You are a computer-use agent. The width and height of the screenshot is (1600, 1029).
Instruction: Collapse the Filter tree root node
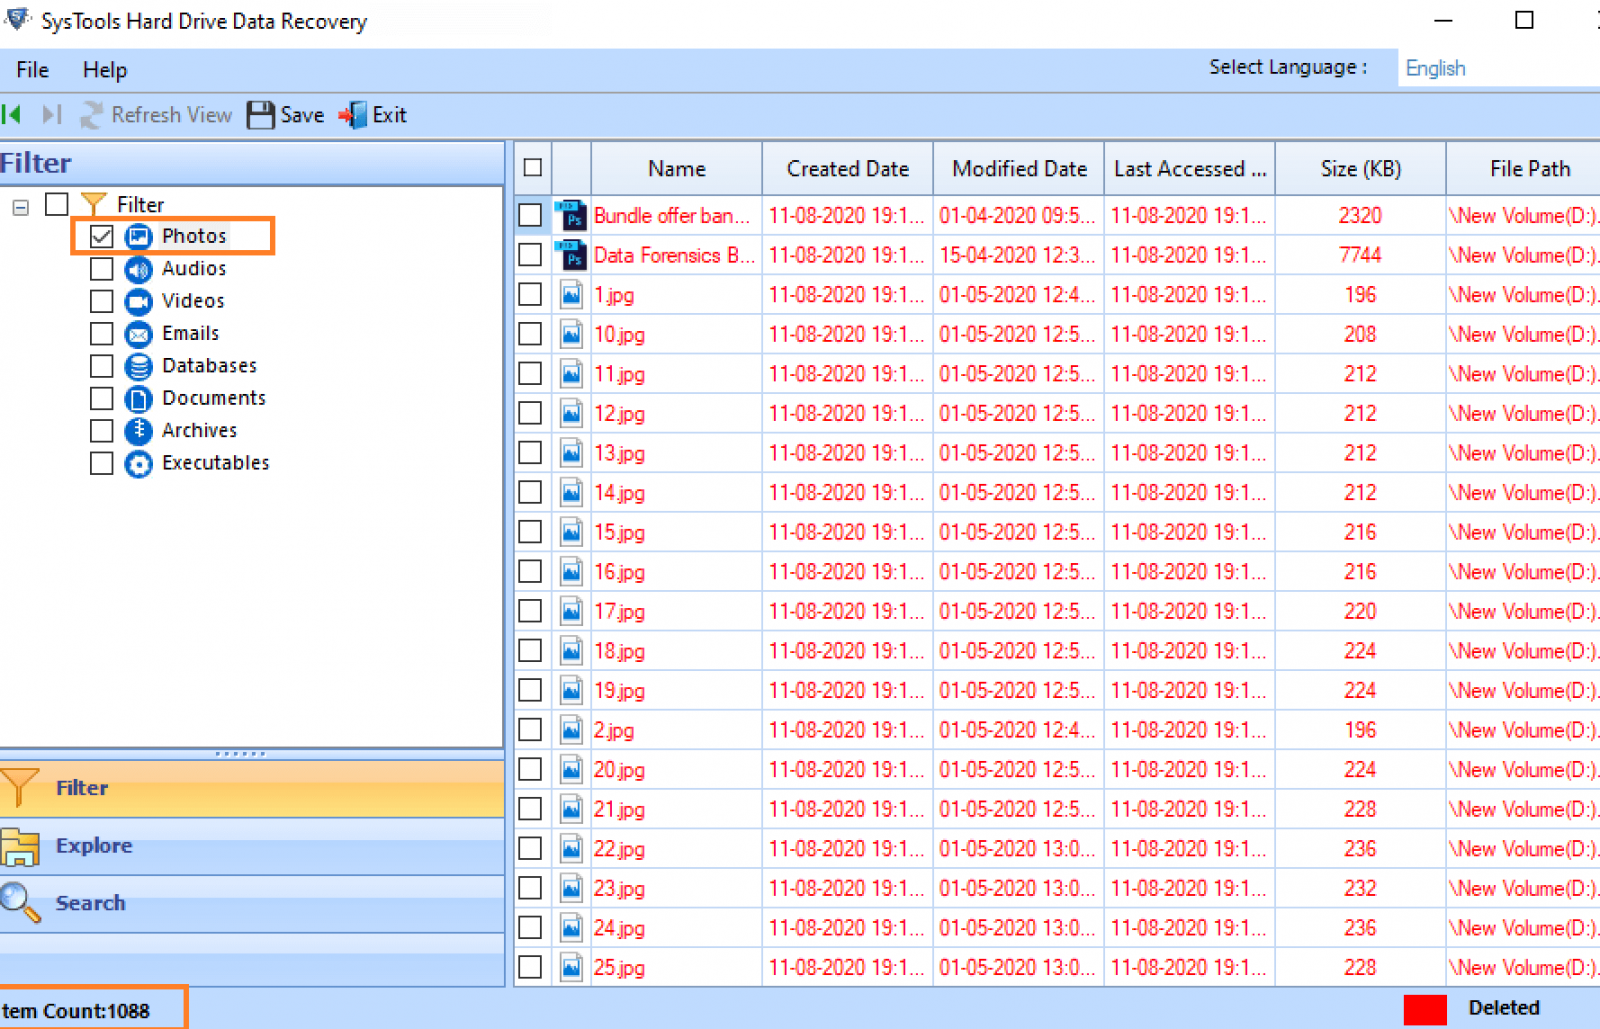tap(21, 207)
